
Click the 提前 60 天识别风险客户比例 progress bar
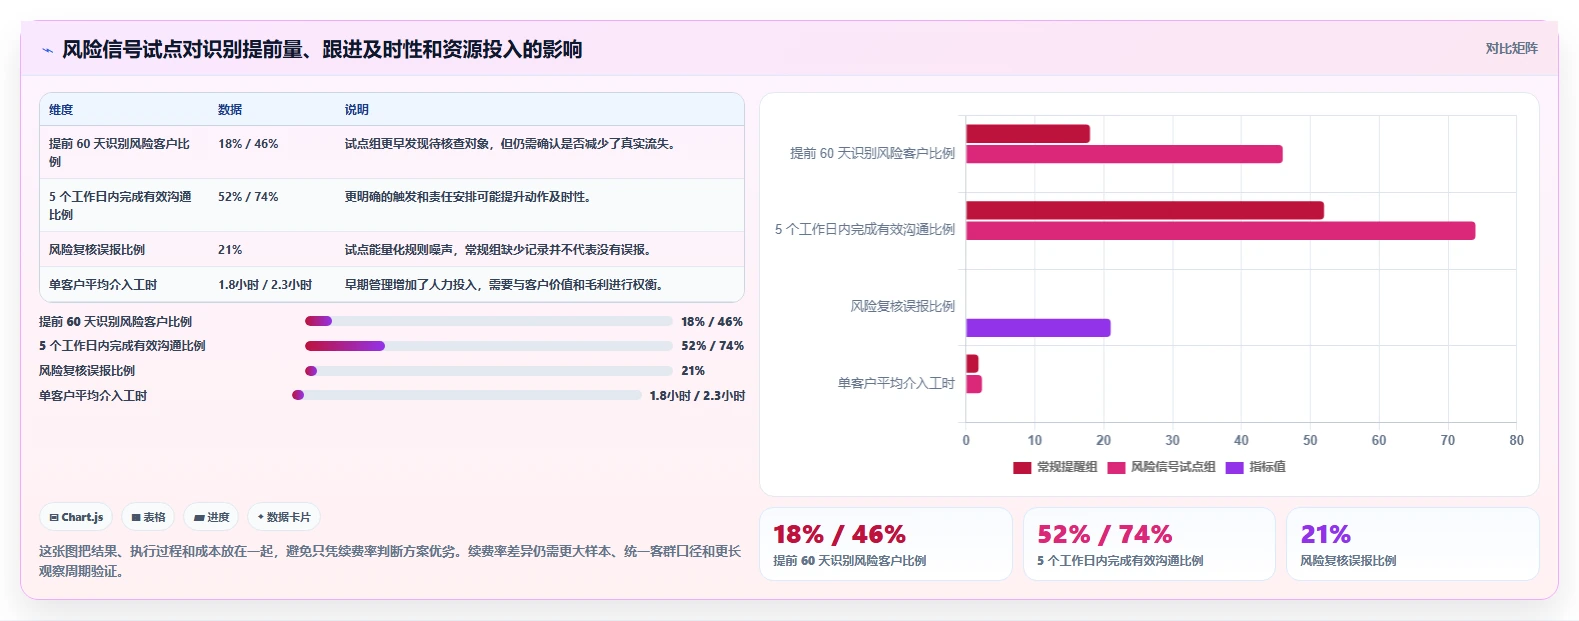488,321
